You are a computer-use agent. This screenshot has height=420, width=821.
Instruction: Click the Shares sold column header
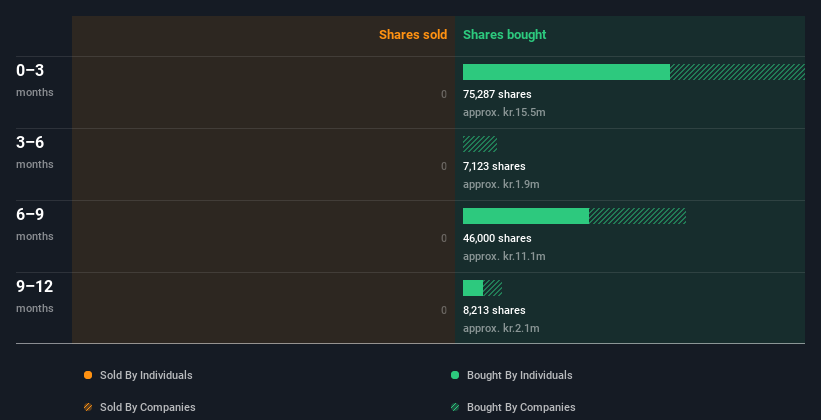[x=413, y=35]
